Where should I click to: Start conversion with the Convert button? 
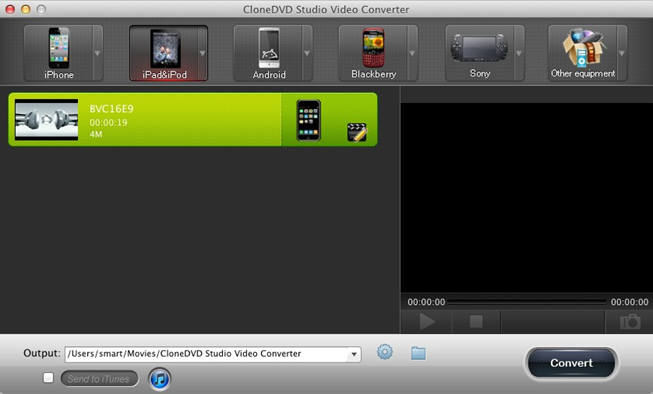571,363
